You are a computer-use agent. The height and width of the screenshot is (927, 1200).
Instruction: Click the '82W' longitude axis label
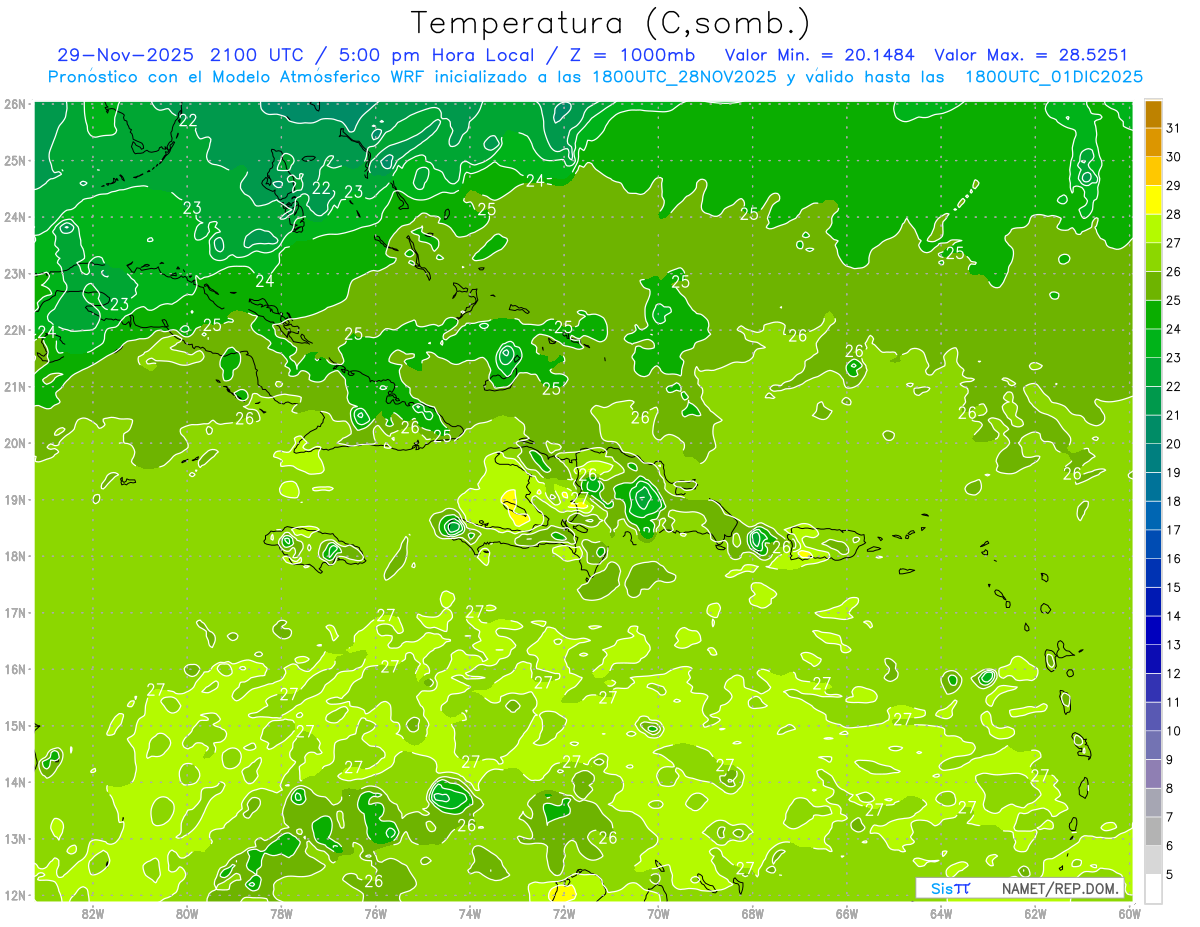pyautogui.click(x=93, y=913)
